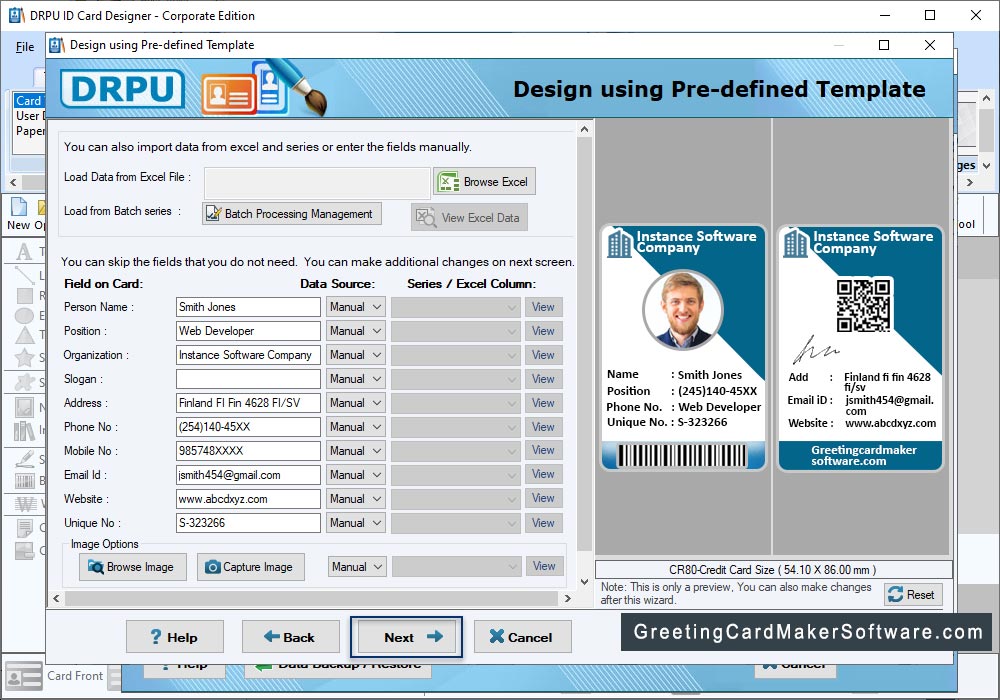The width and height of the screenshot is (1000, 700).
Task: Open Website data source dropdown
Action: 356,499
